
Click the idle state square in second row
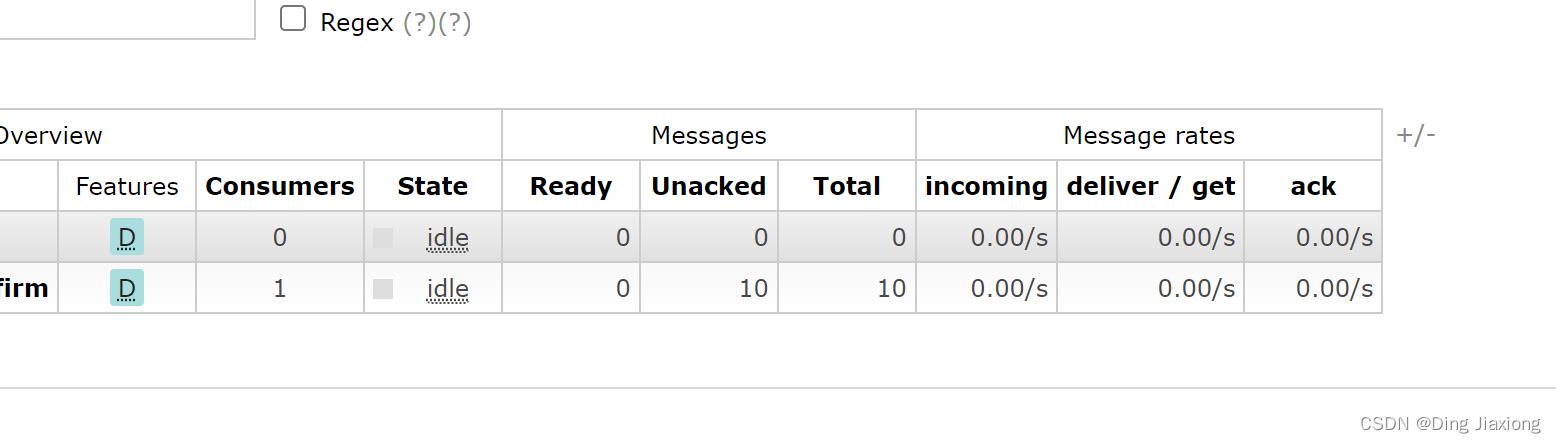[383, 289]
